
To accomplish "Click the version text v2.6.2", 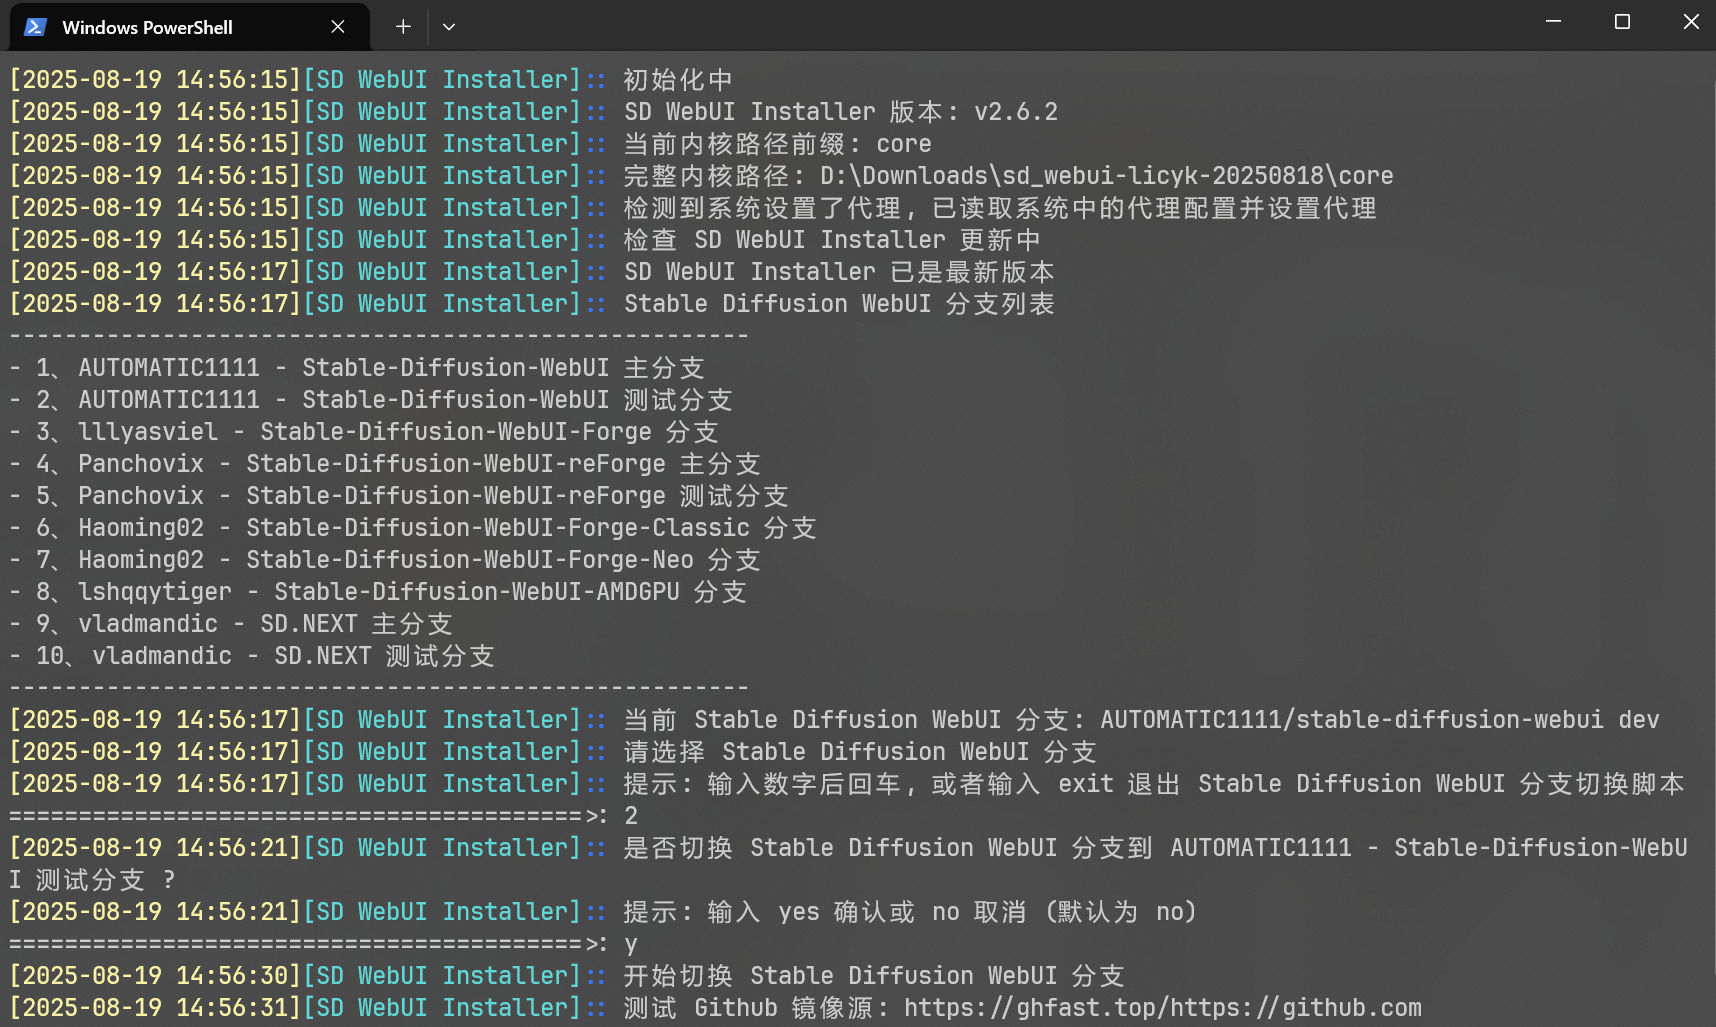I will point(1016,112).
